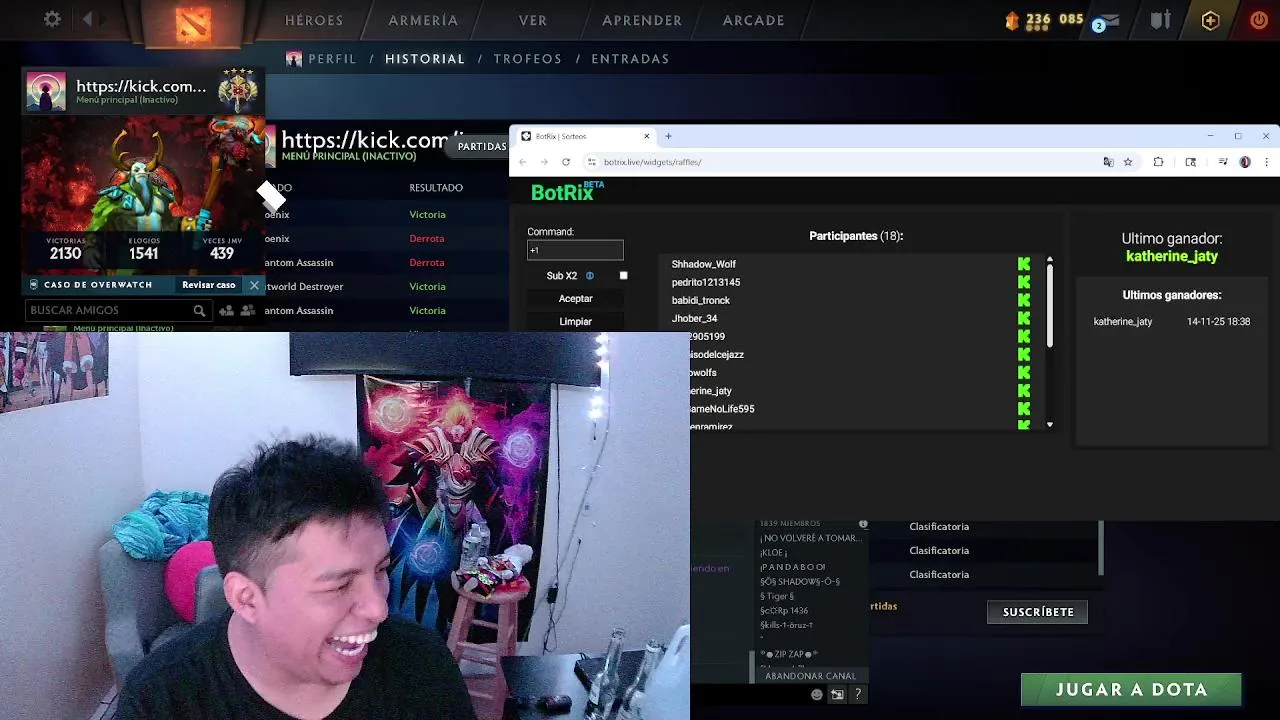Image resolution: width=1280 pixels, height=720 pixels.
Task: Click channel member ZIP ZAP
Action: pyautogui.click(x=788, y=654)
